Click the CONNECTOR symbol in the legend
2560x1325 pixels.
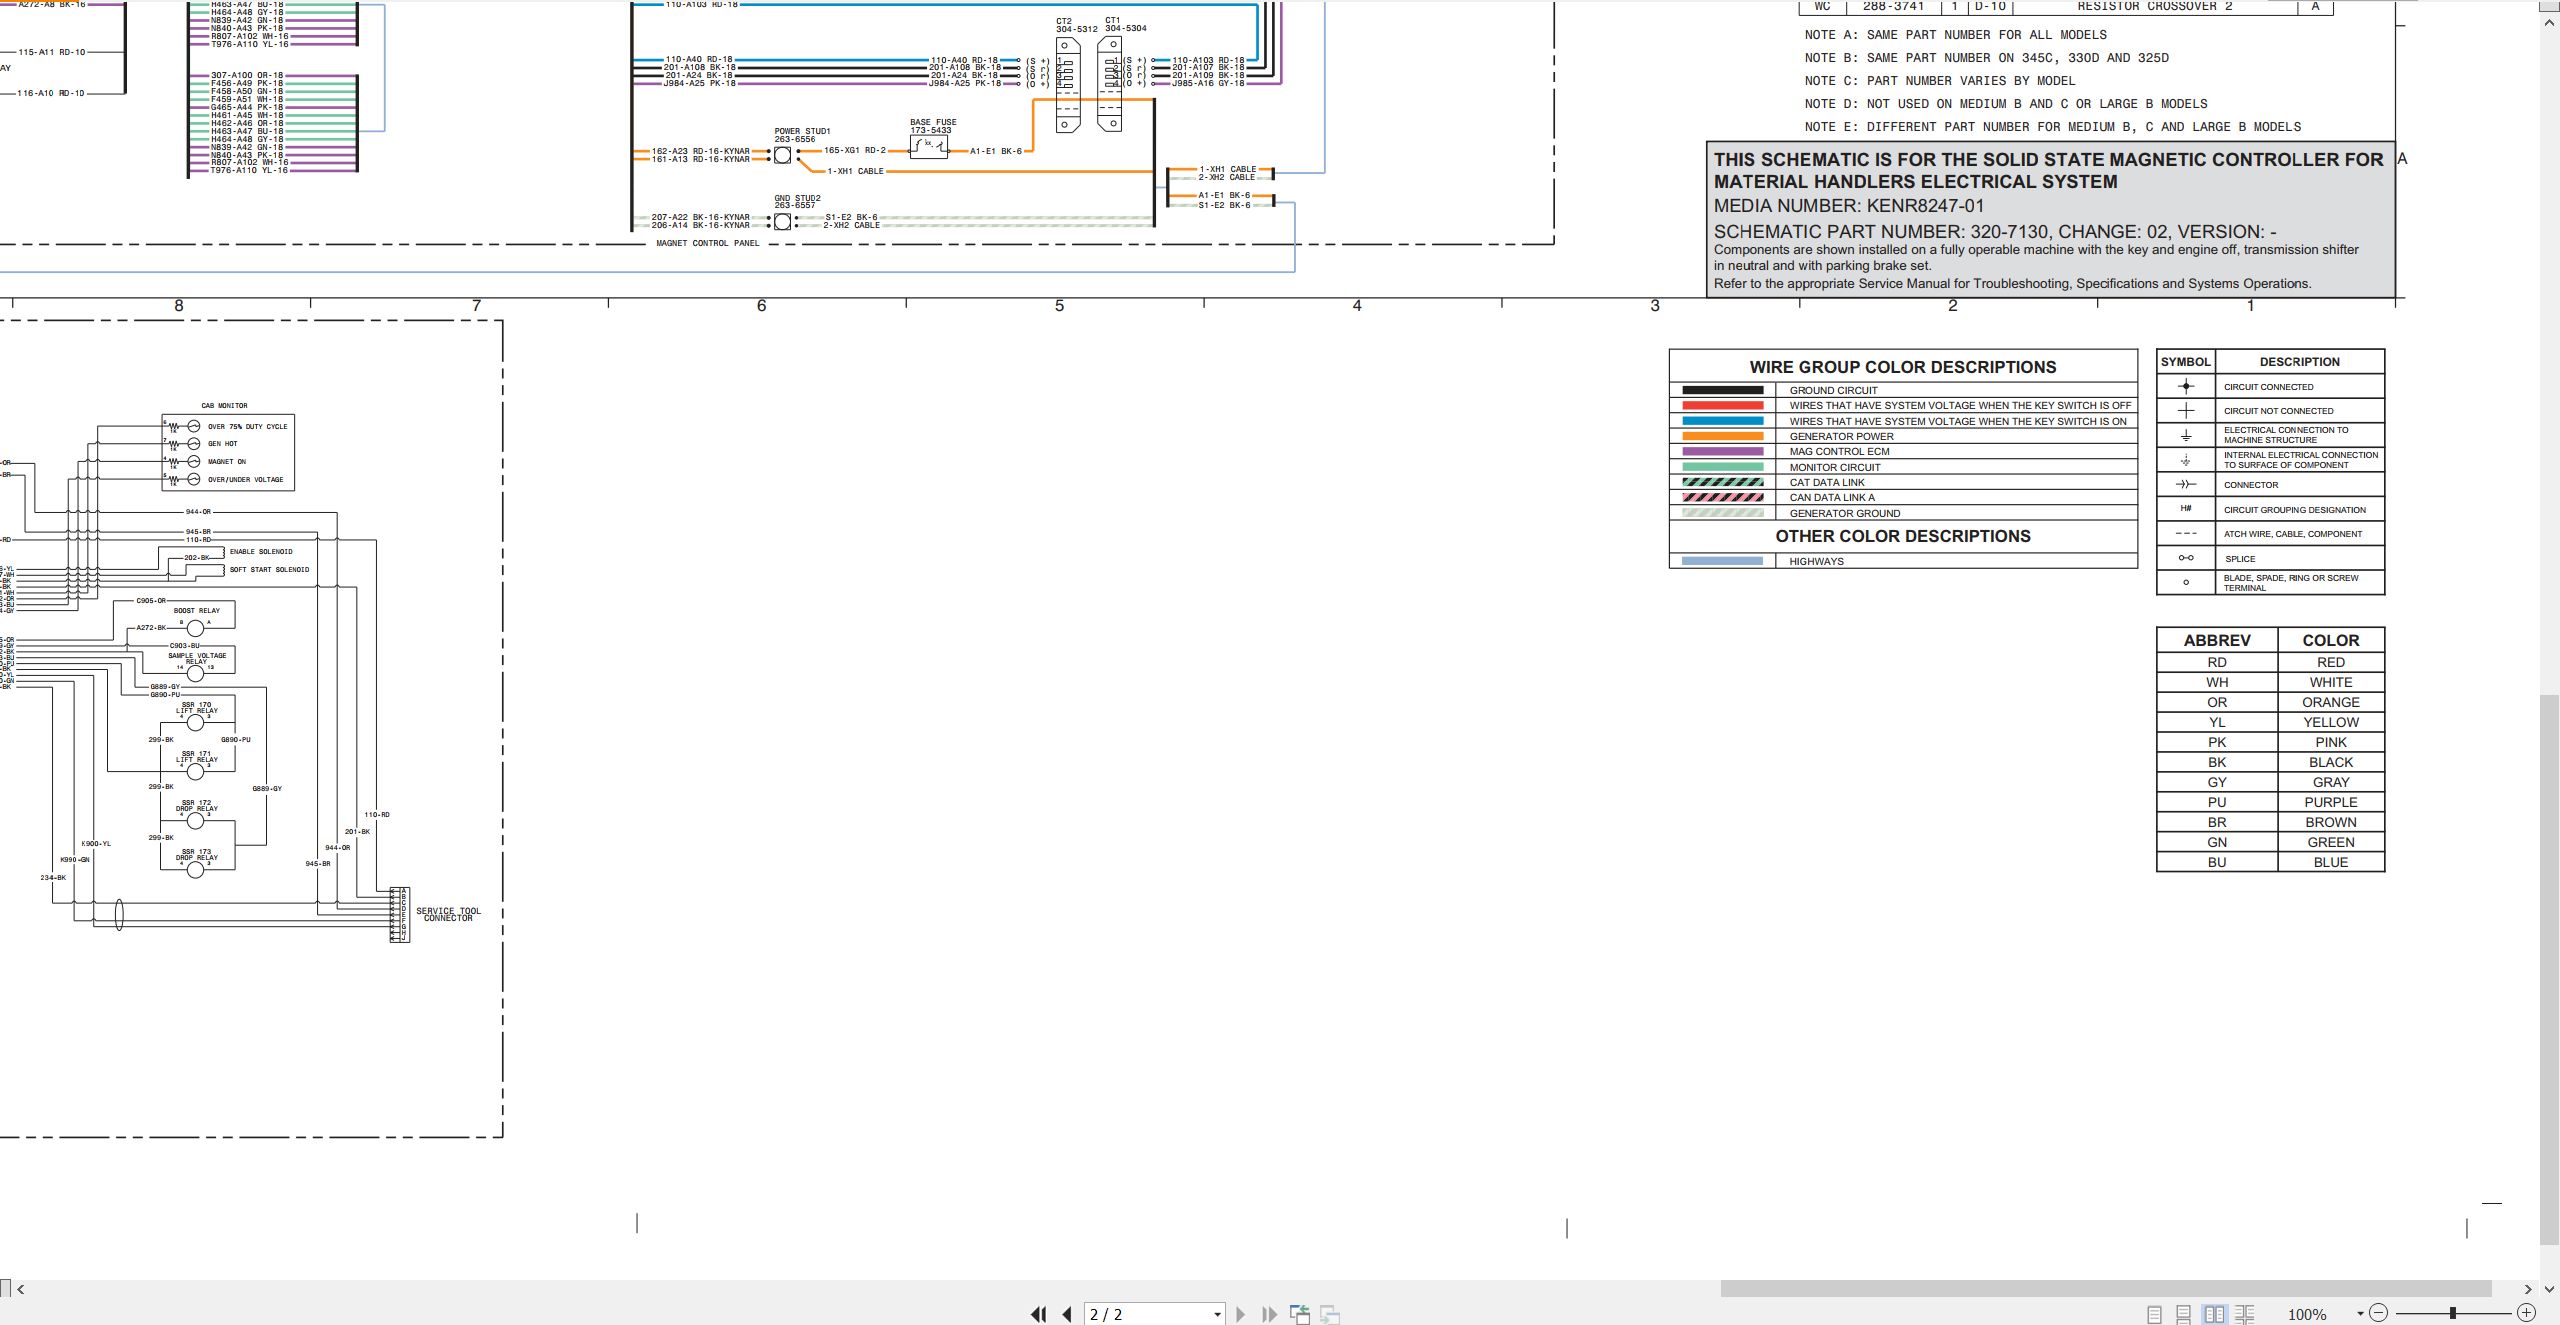[x=2186, y=484]
